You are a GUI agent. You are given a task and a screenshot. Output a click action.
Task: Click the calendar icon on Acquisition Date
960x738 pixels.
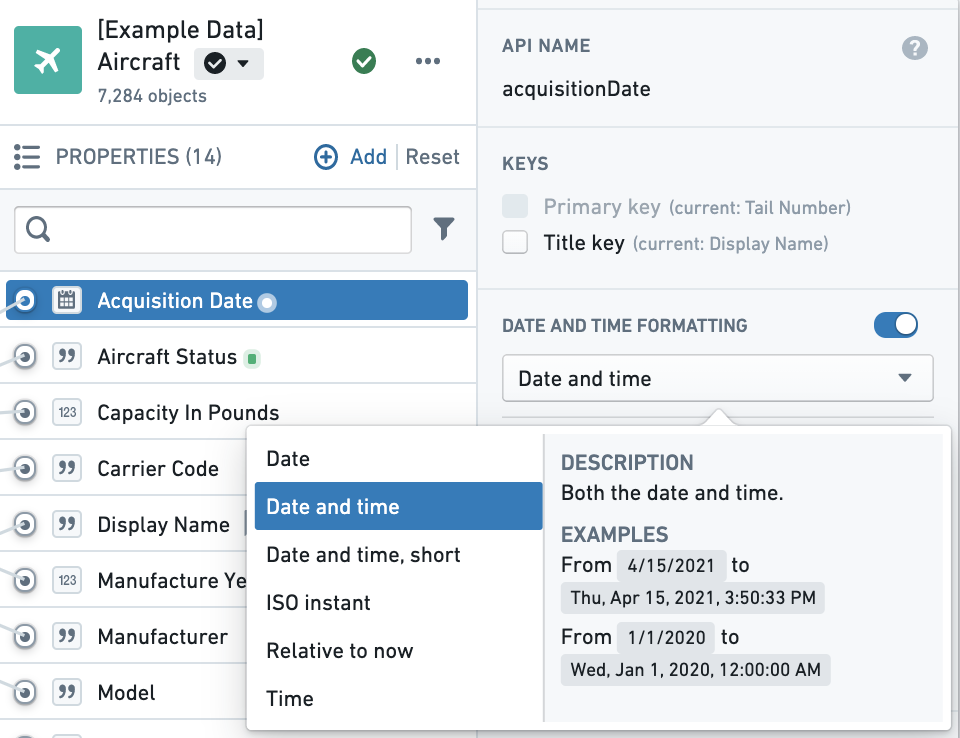67,300
